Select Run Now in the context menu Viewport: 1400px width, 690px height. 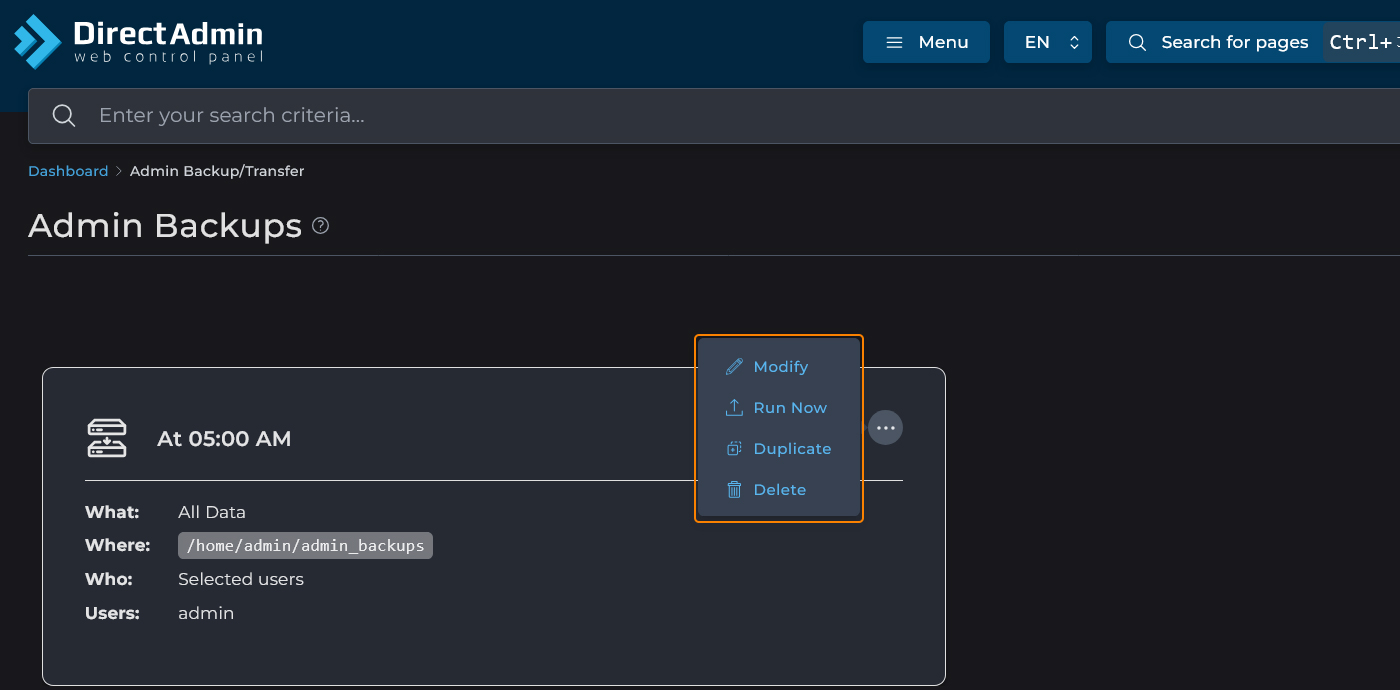click(x=789, y=408)
